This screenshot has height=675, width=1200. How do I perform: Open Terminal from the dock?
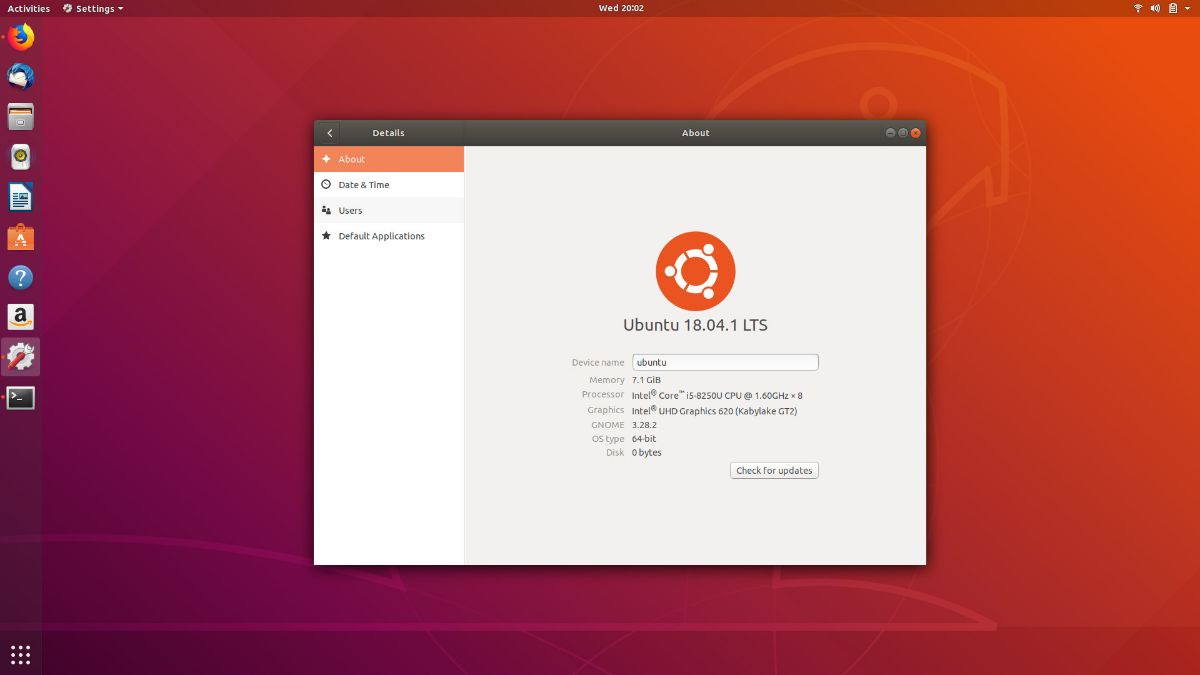pyautogui.click(x=21, y=398)
